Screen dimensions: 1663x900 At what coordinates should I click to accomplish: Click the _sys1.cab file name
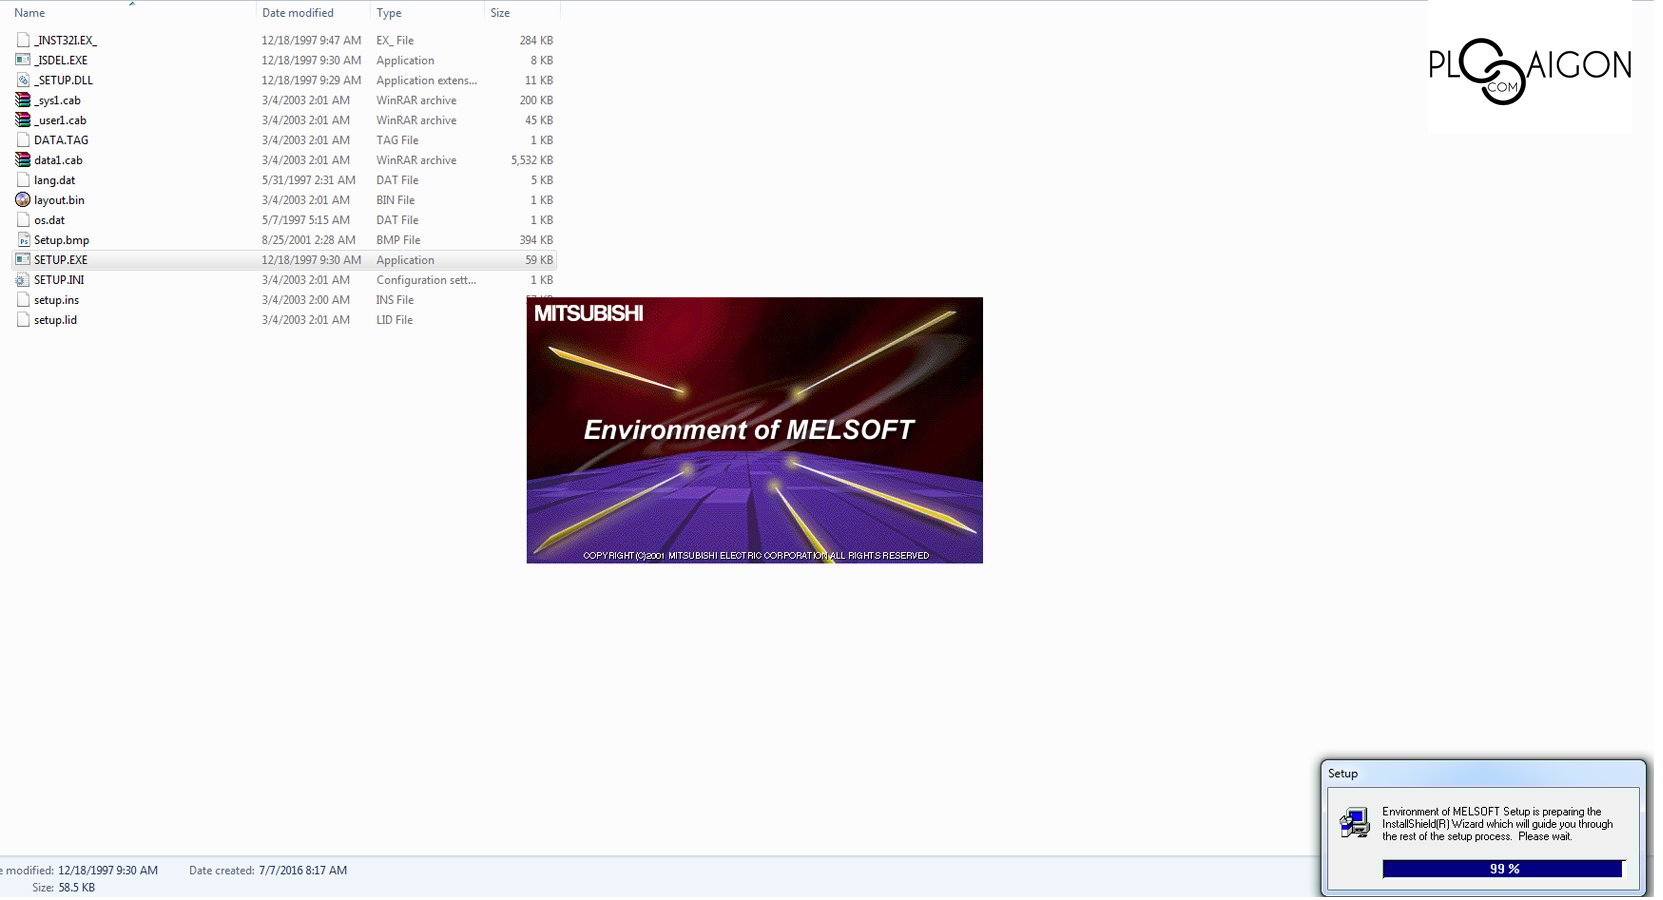[x=57, y=100]
